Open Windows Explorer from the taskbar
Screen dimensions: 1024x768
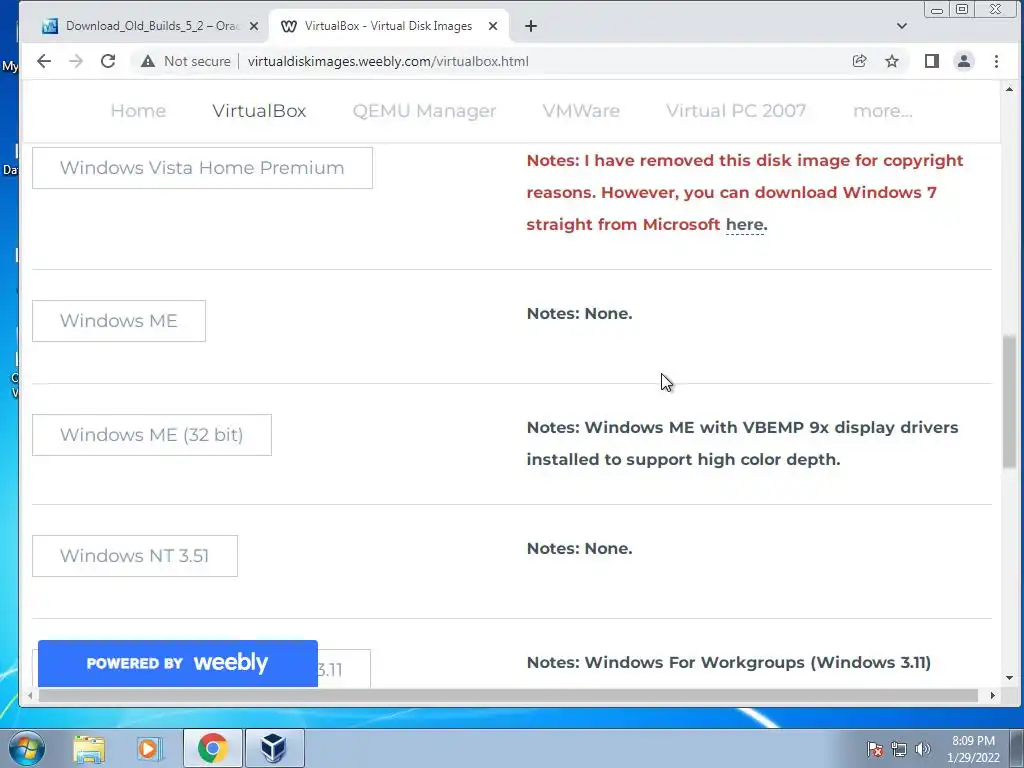pos(89,748)
